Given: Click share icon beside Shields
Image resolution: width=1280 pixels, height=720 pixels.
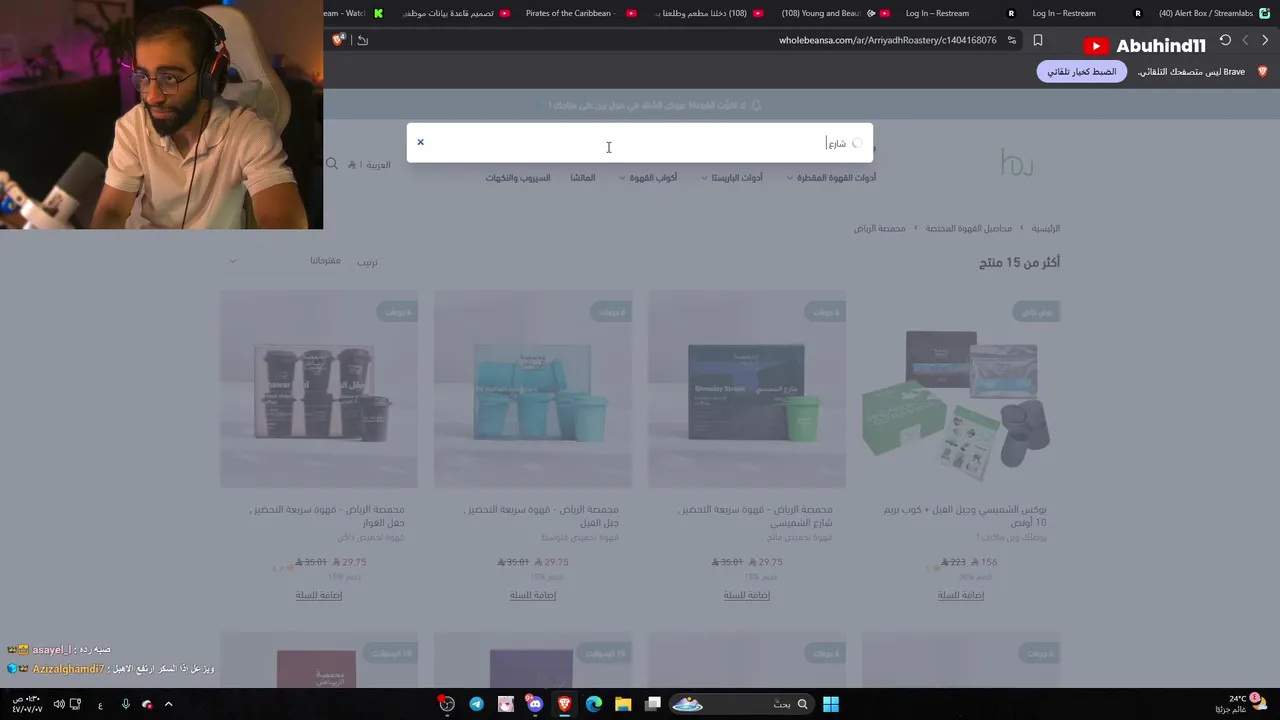Looking at the screenshot, I should pyautogui.click(x=362, y=40).
